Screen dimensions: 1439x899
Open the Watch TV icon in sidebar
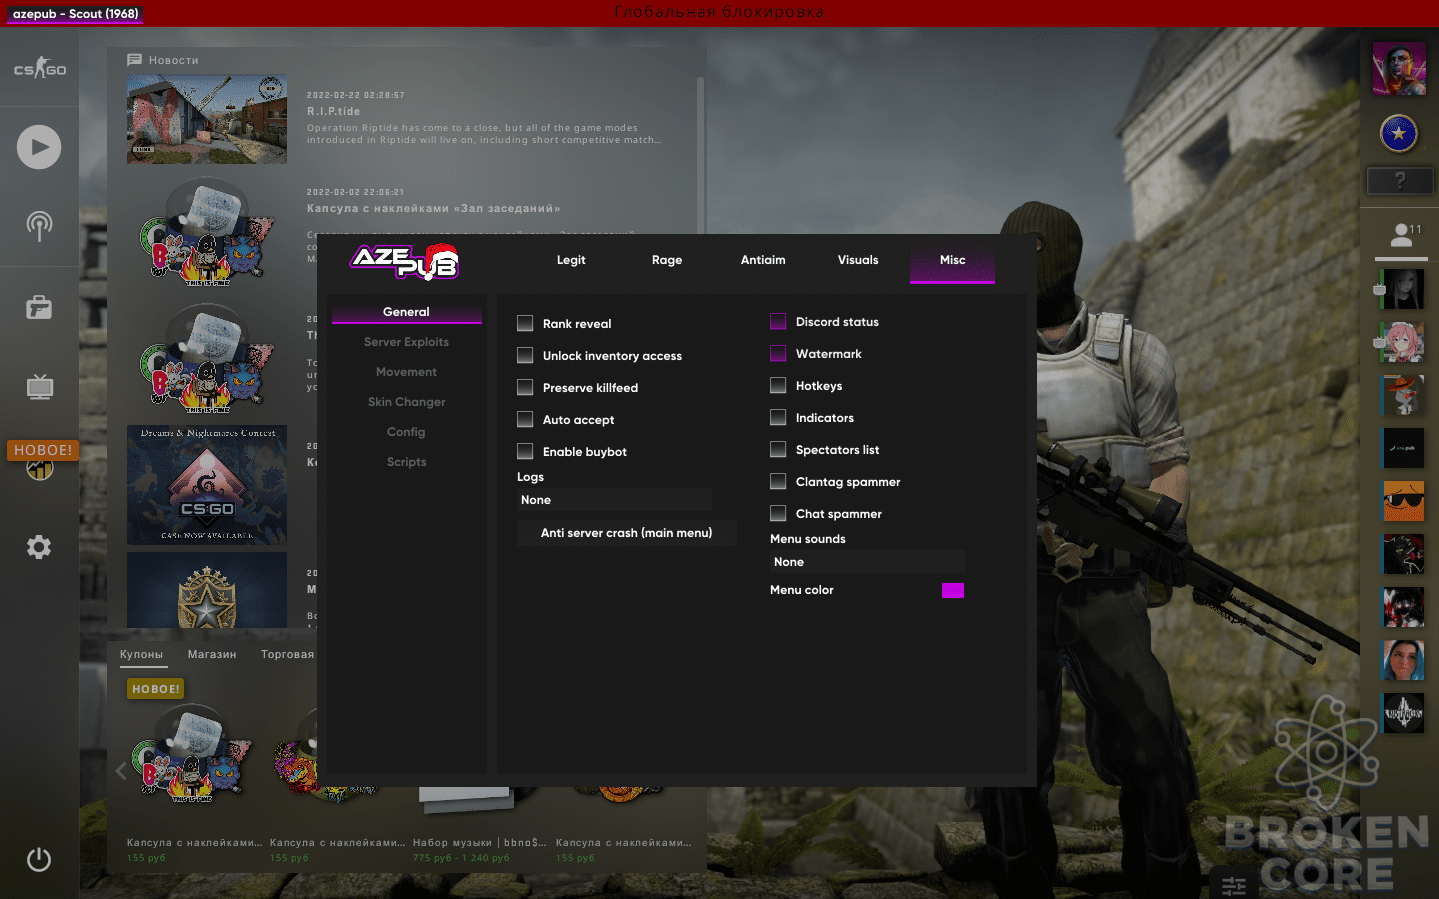39,387
